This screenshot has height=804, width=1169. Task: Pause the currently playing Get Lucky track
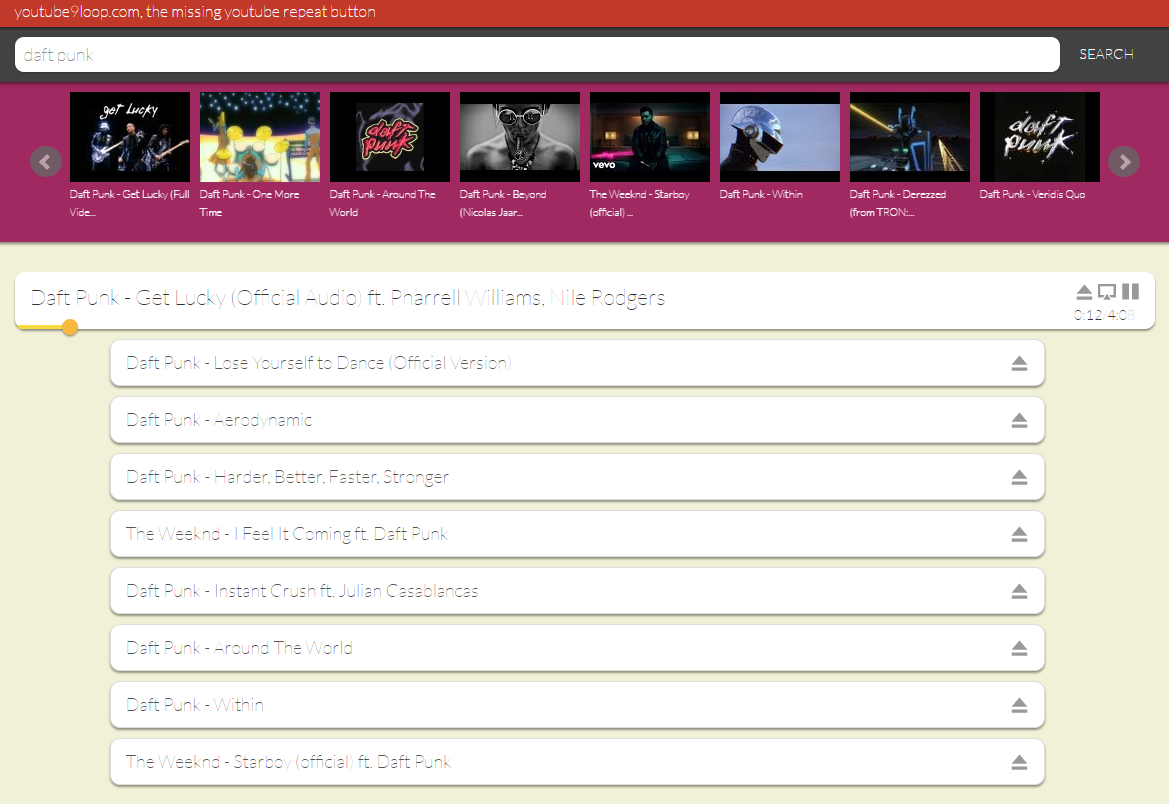pyautogui.click(x=1130, y=291)
